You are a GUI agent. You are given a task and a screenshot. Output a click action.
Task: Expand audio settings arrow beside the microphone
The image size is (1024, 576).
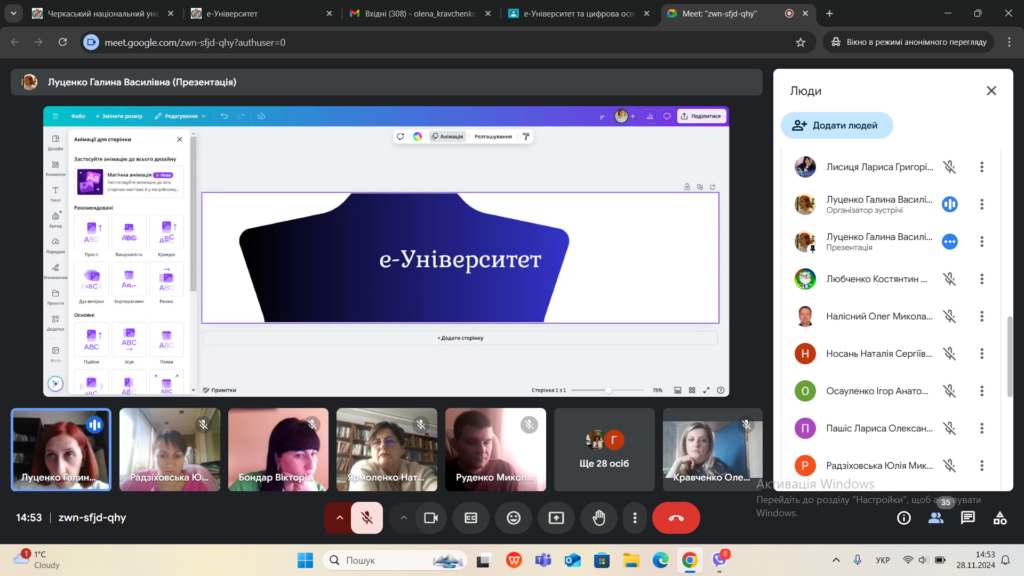coord(339,518)
